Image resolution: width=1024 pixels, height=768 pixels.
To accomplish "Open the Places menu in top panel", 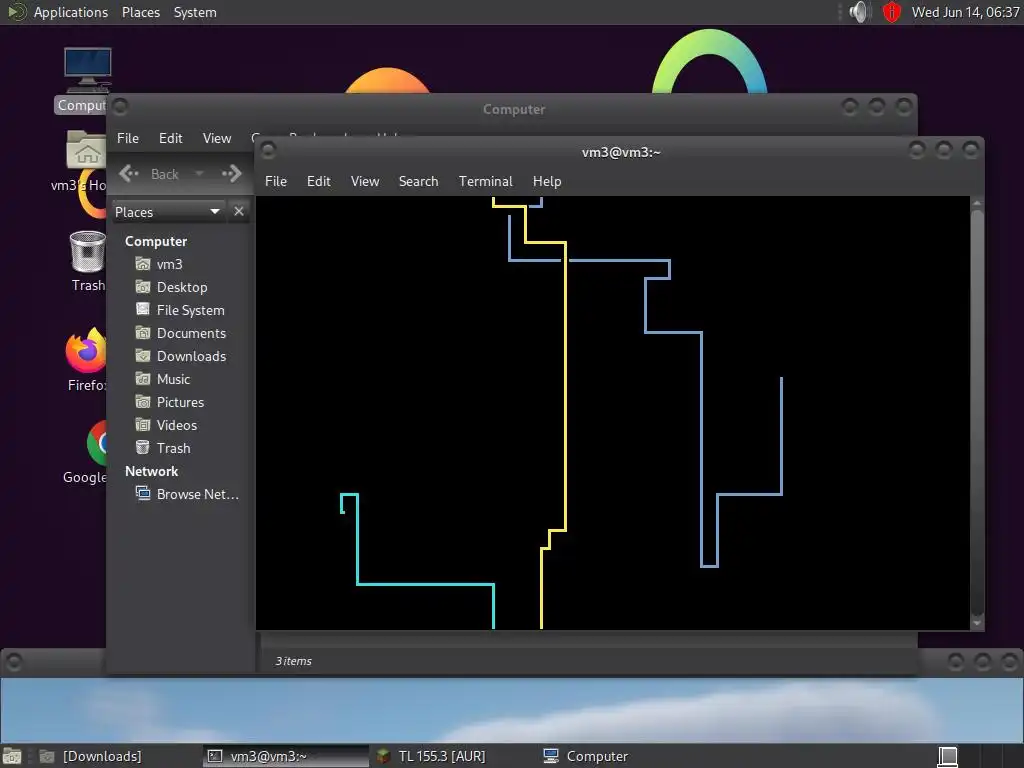I will [x=140, y=12].
